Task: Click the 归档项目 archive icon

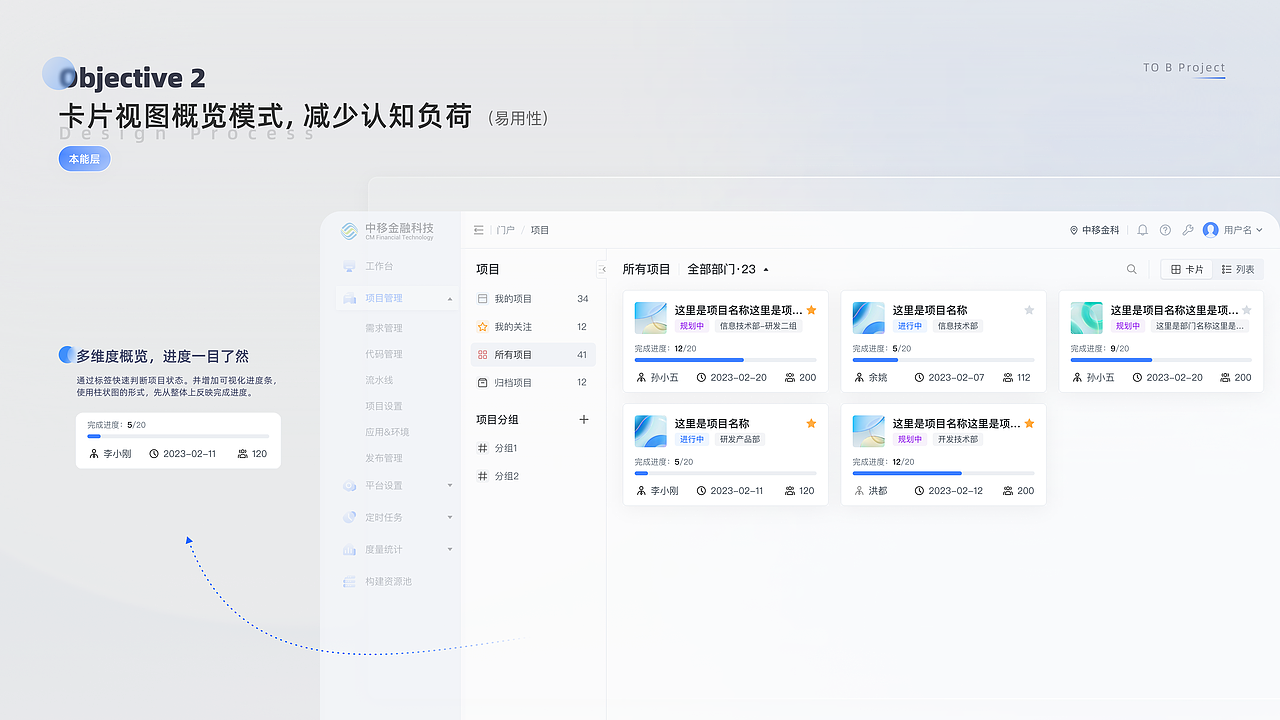Action: (x=483, y=383)
